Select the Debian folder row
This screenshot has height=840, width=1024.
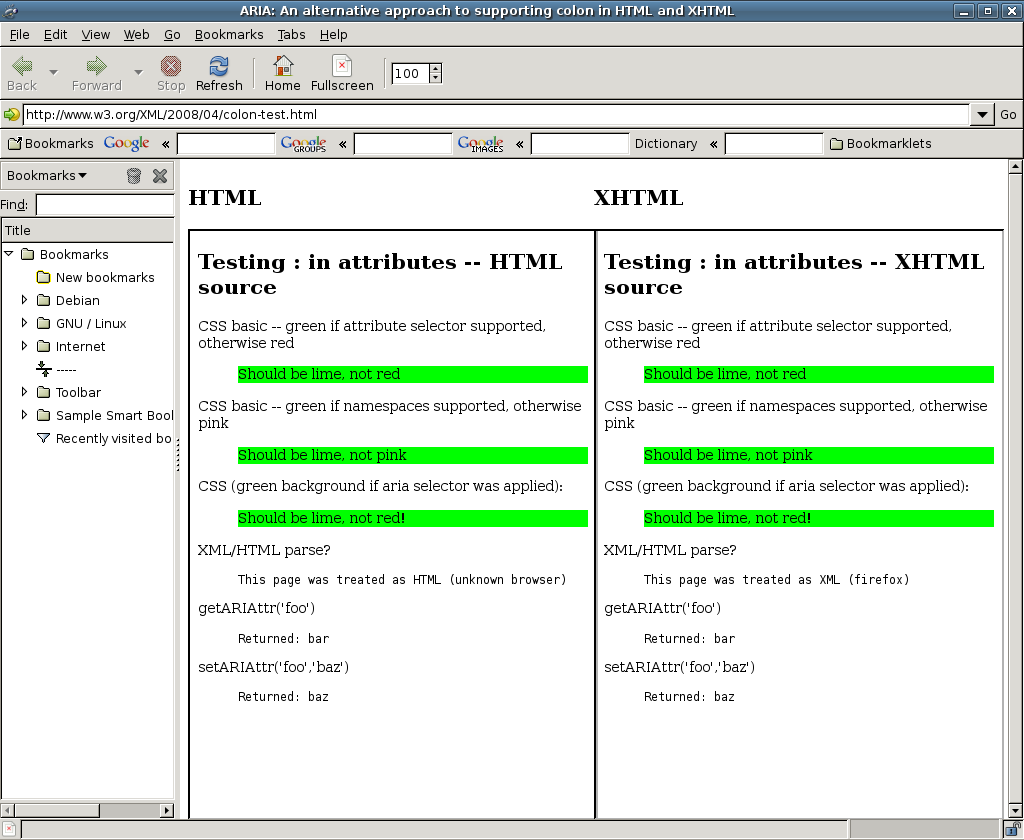coord(69,300)
